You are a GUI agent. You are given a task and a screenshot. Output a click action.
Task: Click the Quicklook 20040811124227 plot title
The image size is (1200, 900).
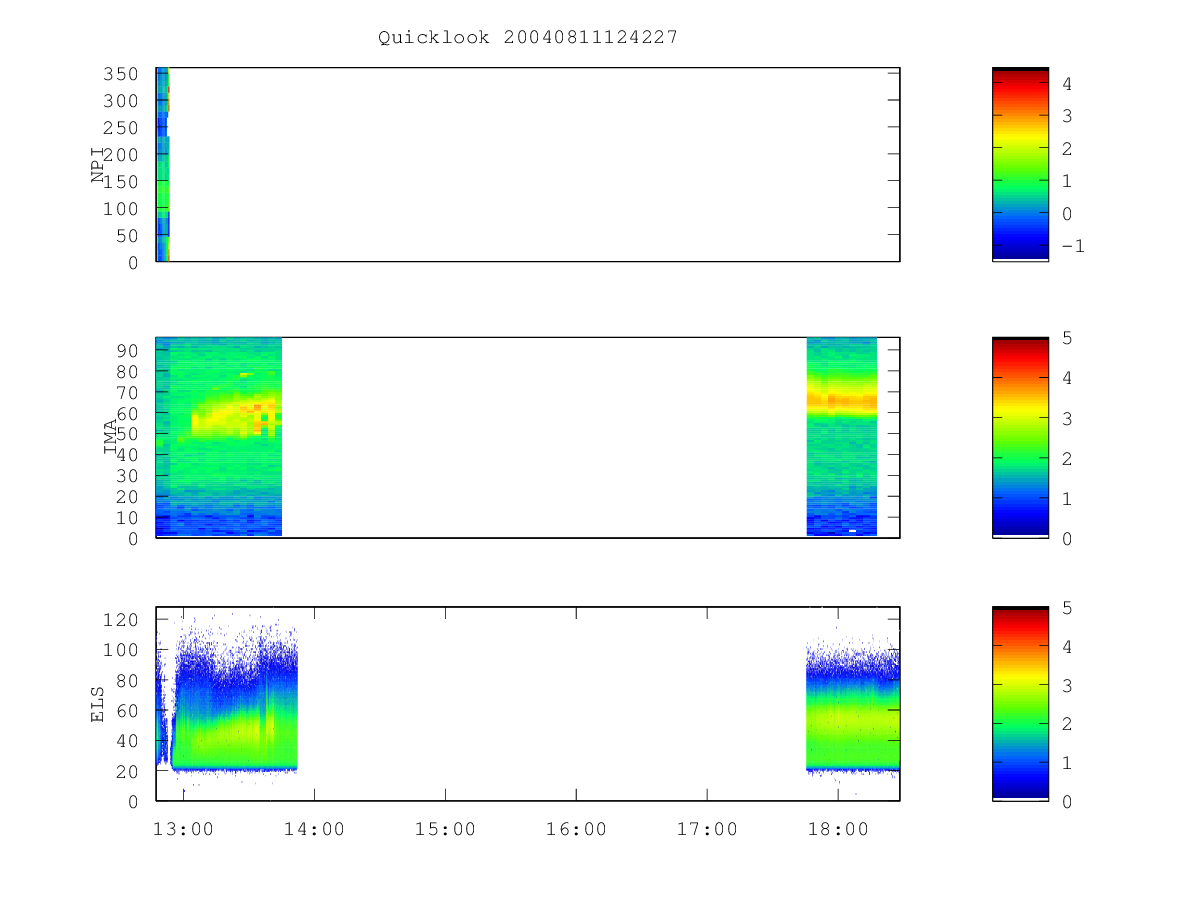pyautogui.click(x=528, y=37)
